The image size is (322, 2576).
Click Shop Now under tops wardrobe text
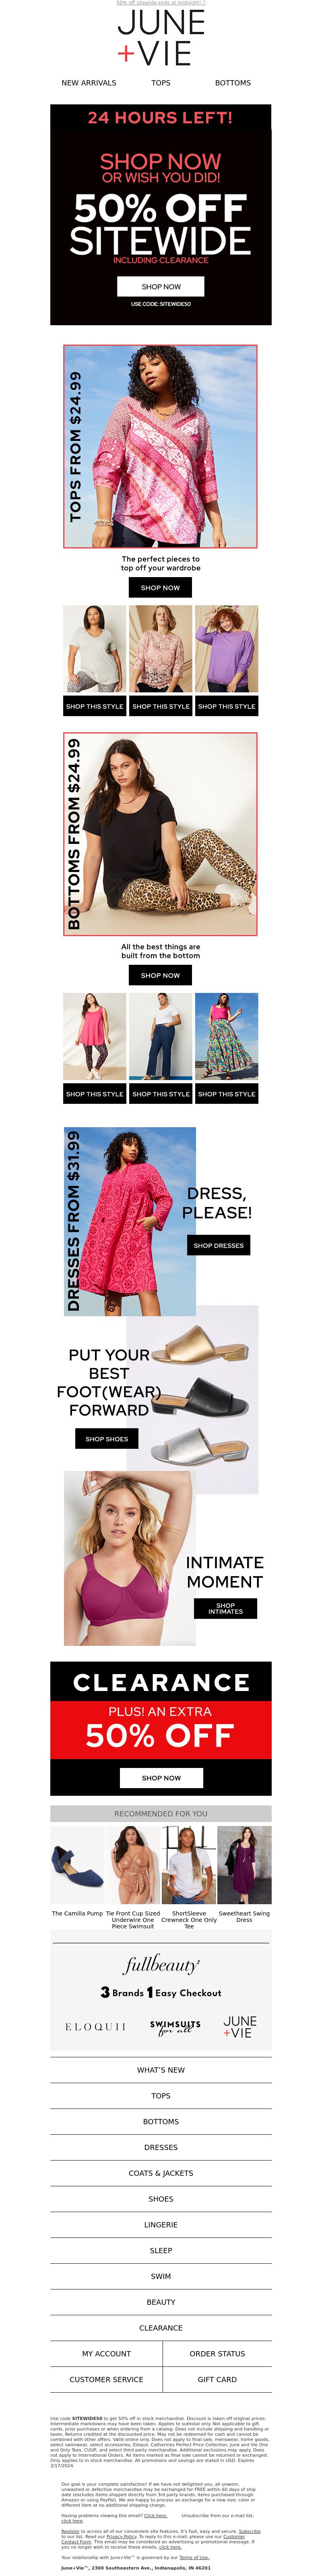tap(161, 588)
